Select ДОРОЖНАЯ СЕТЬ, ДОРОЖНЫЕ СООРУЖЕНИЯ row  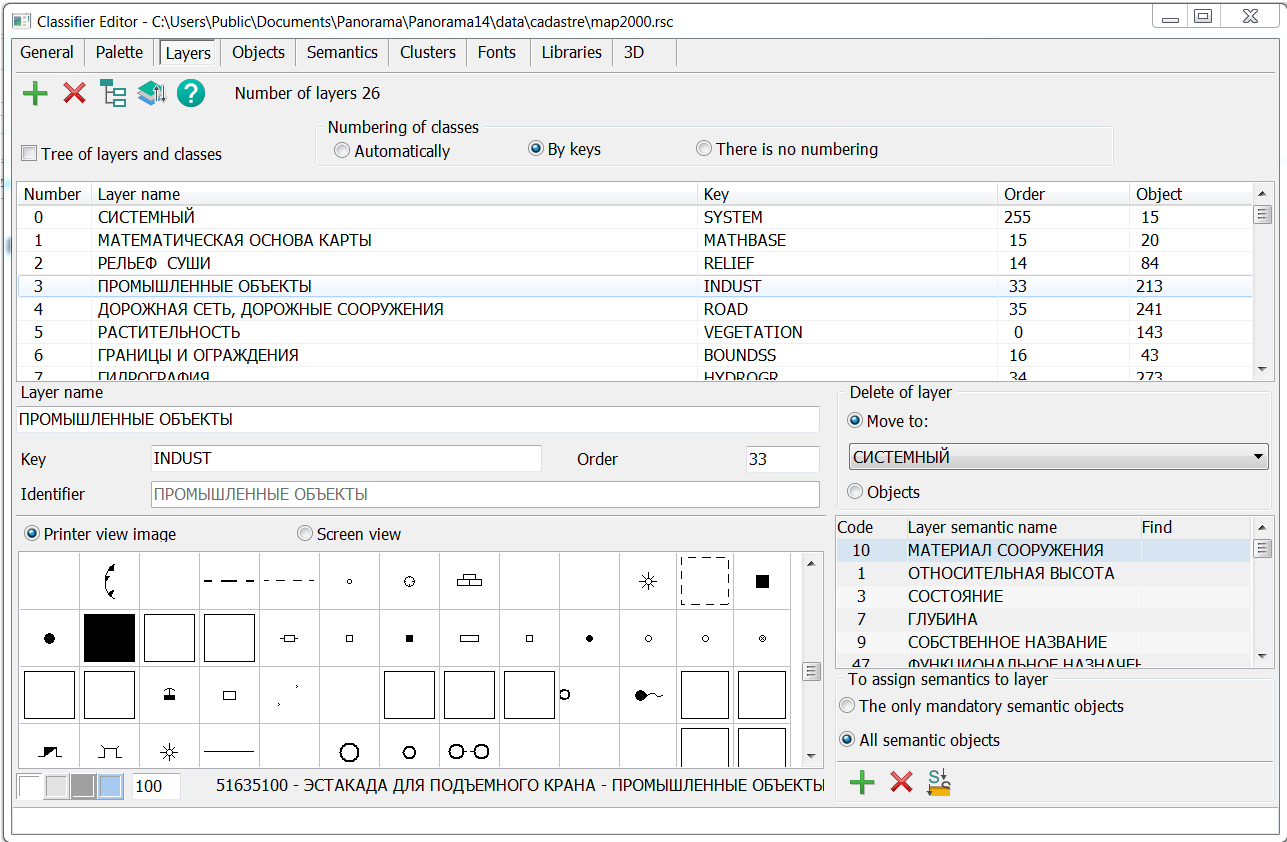point(635,309)
